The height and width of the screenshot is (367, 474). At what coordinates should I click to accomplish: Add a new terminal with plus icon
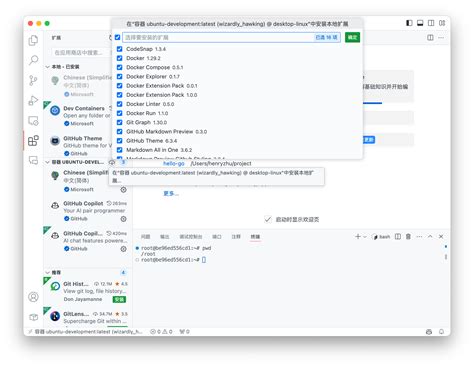pos(358,237)
